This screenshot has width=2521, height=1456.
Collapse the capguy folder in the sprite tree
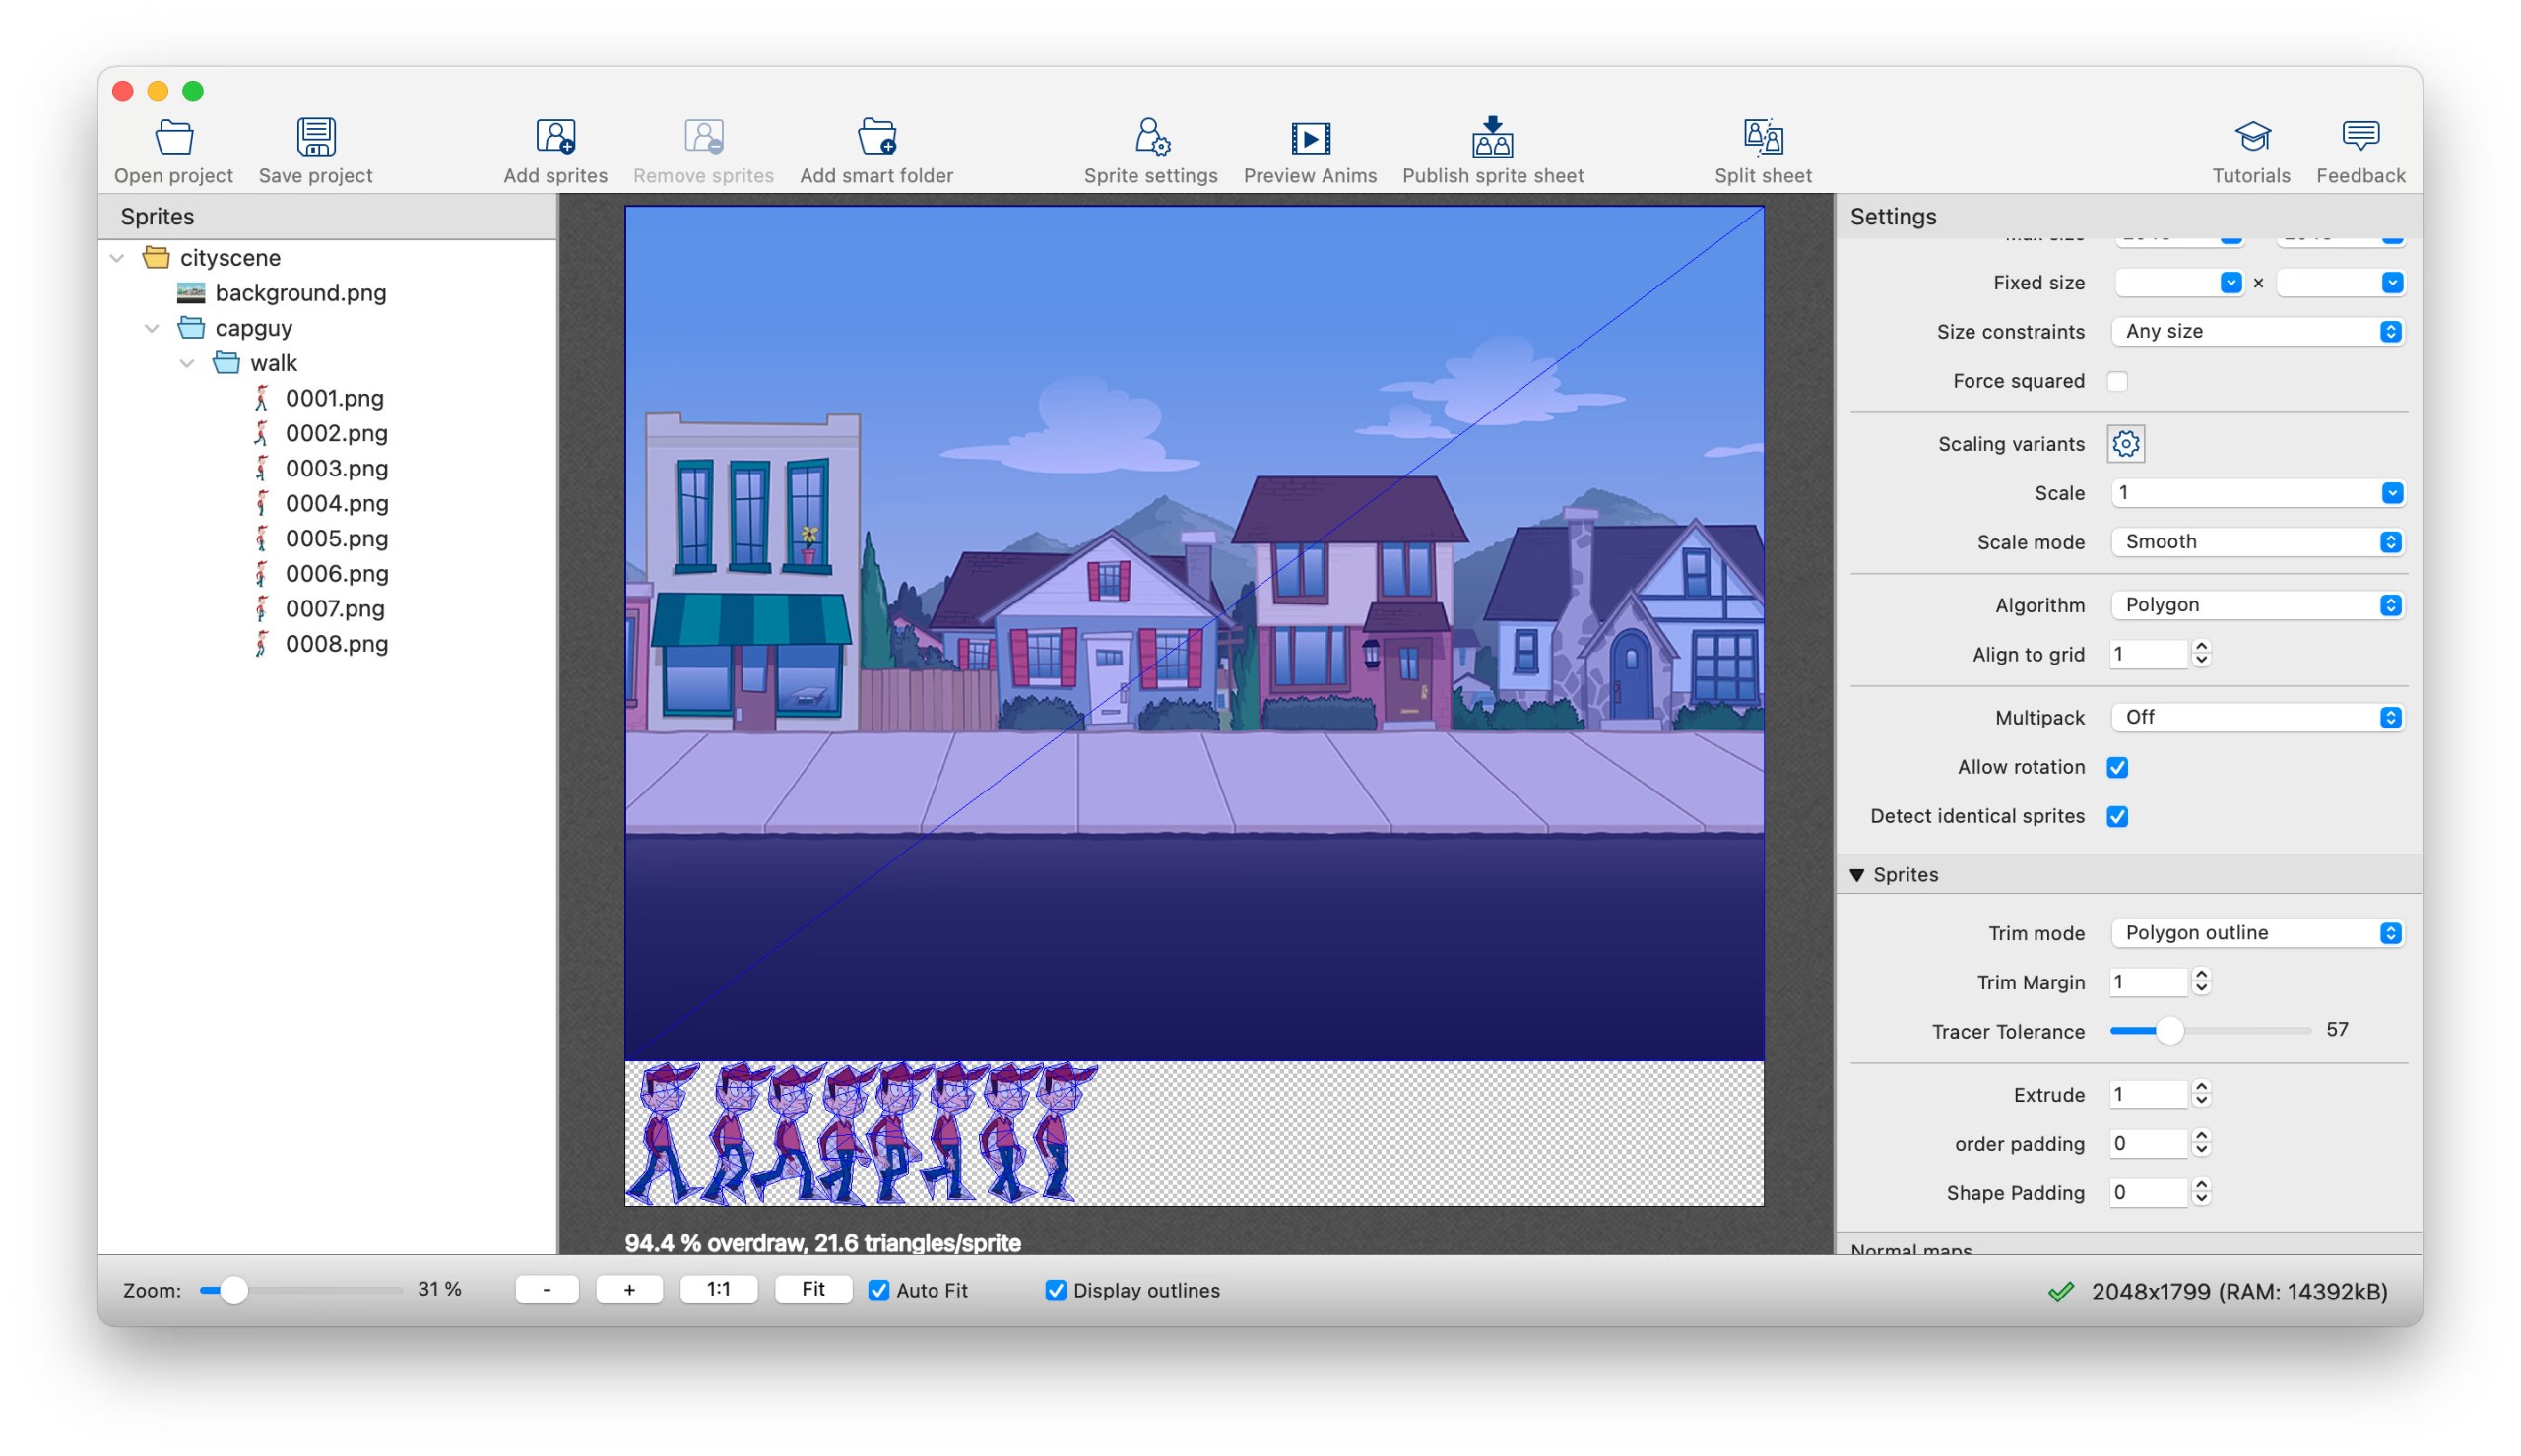coord(152,328)
